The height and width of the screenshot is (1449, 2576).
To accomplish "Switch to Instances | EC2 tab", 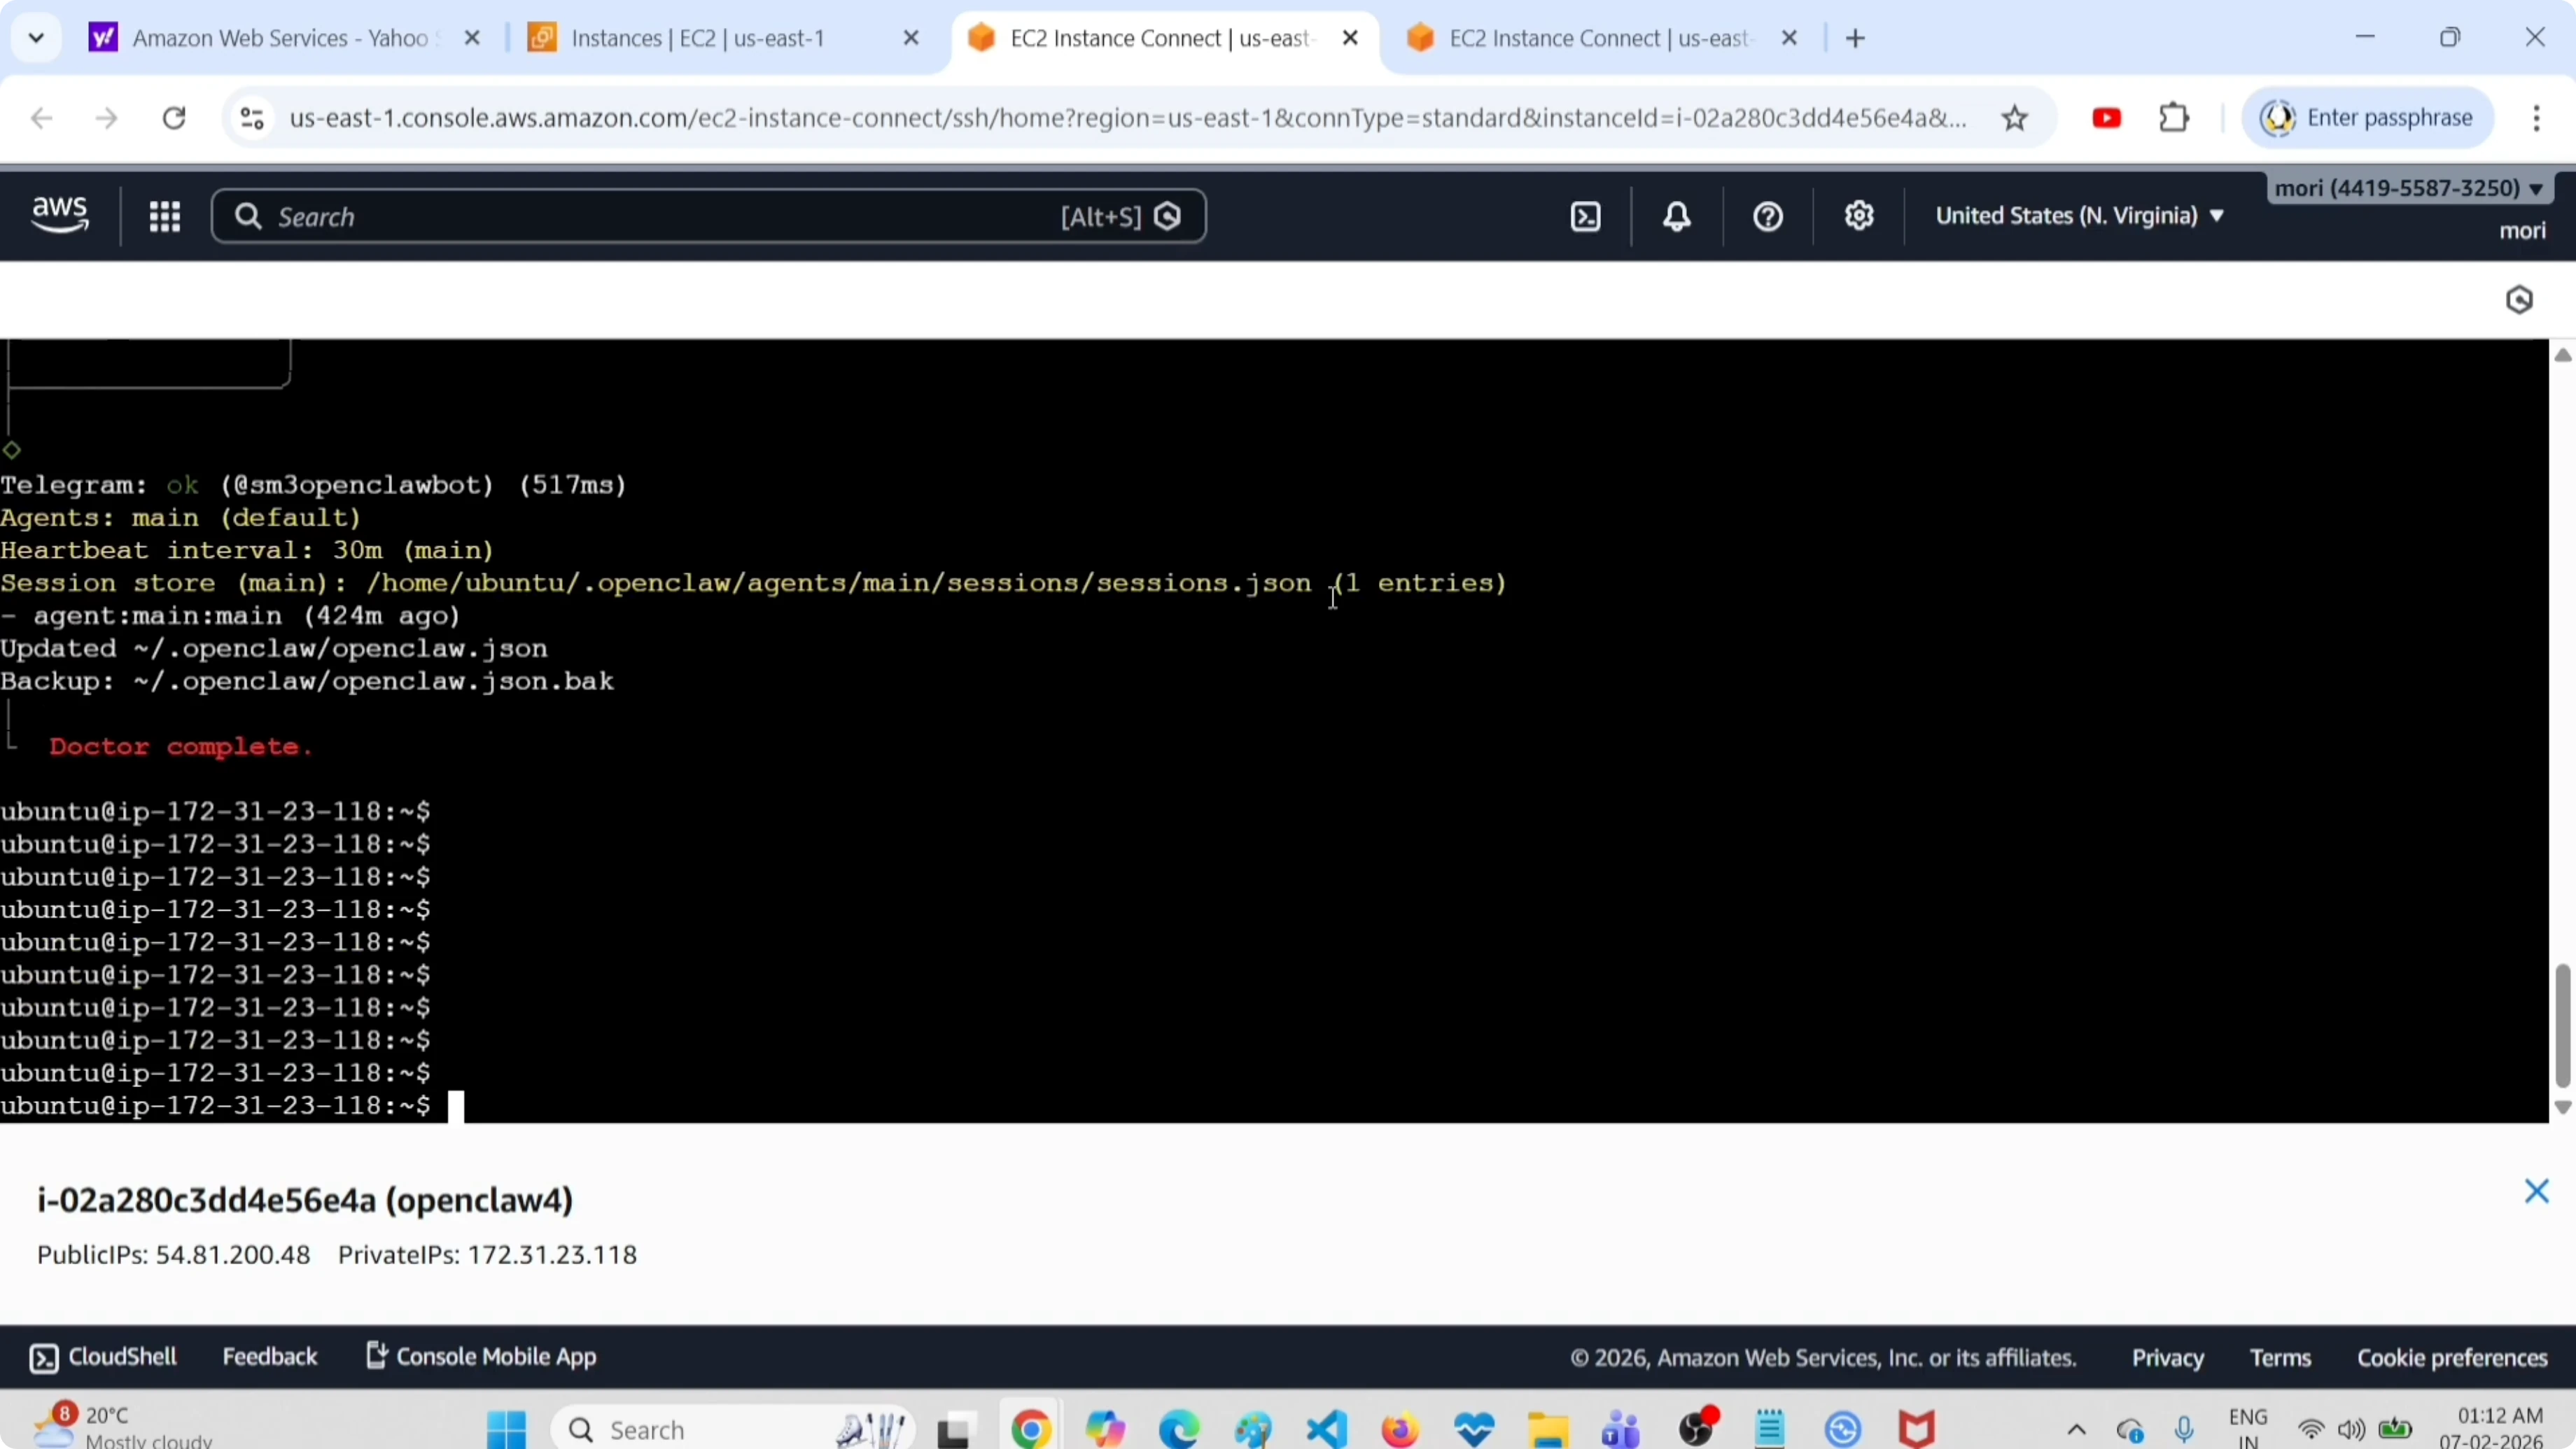I will click(x=698, y=38).
